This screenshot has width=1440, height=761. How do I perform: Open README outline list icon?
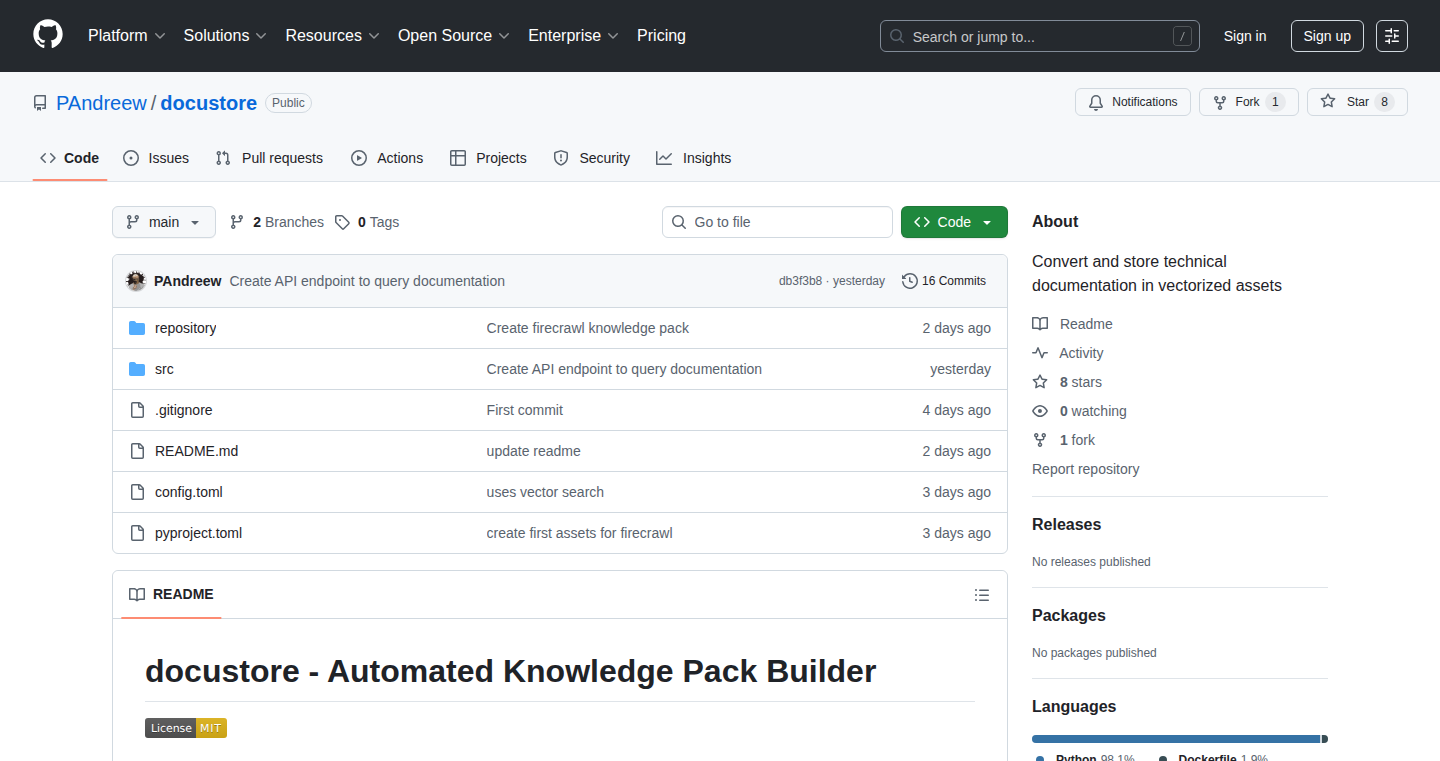point(982,595)
